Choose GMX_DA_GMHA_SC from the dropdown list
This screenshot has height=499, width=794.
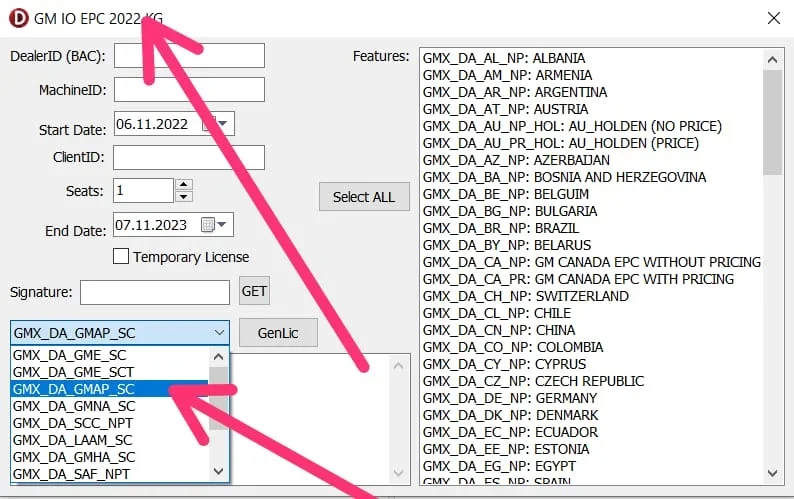coord(109,457)
